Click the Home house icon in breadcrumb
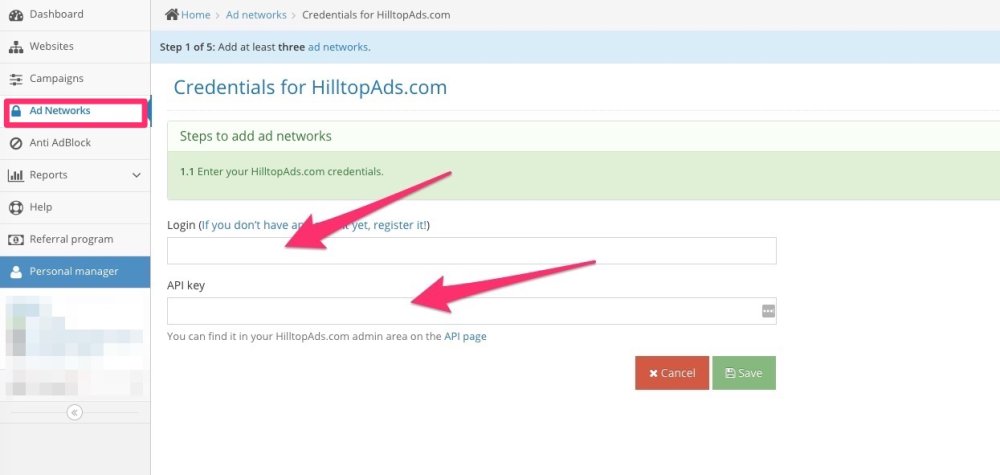 coord(172,14)
